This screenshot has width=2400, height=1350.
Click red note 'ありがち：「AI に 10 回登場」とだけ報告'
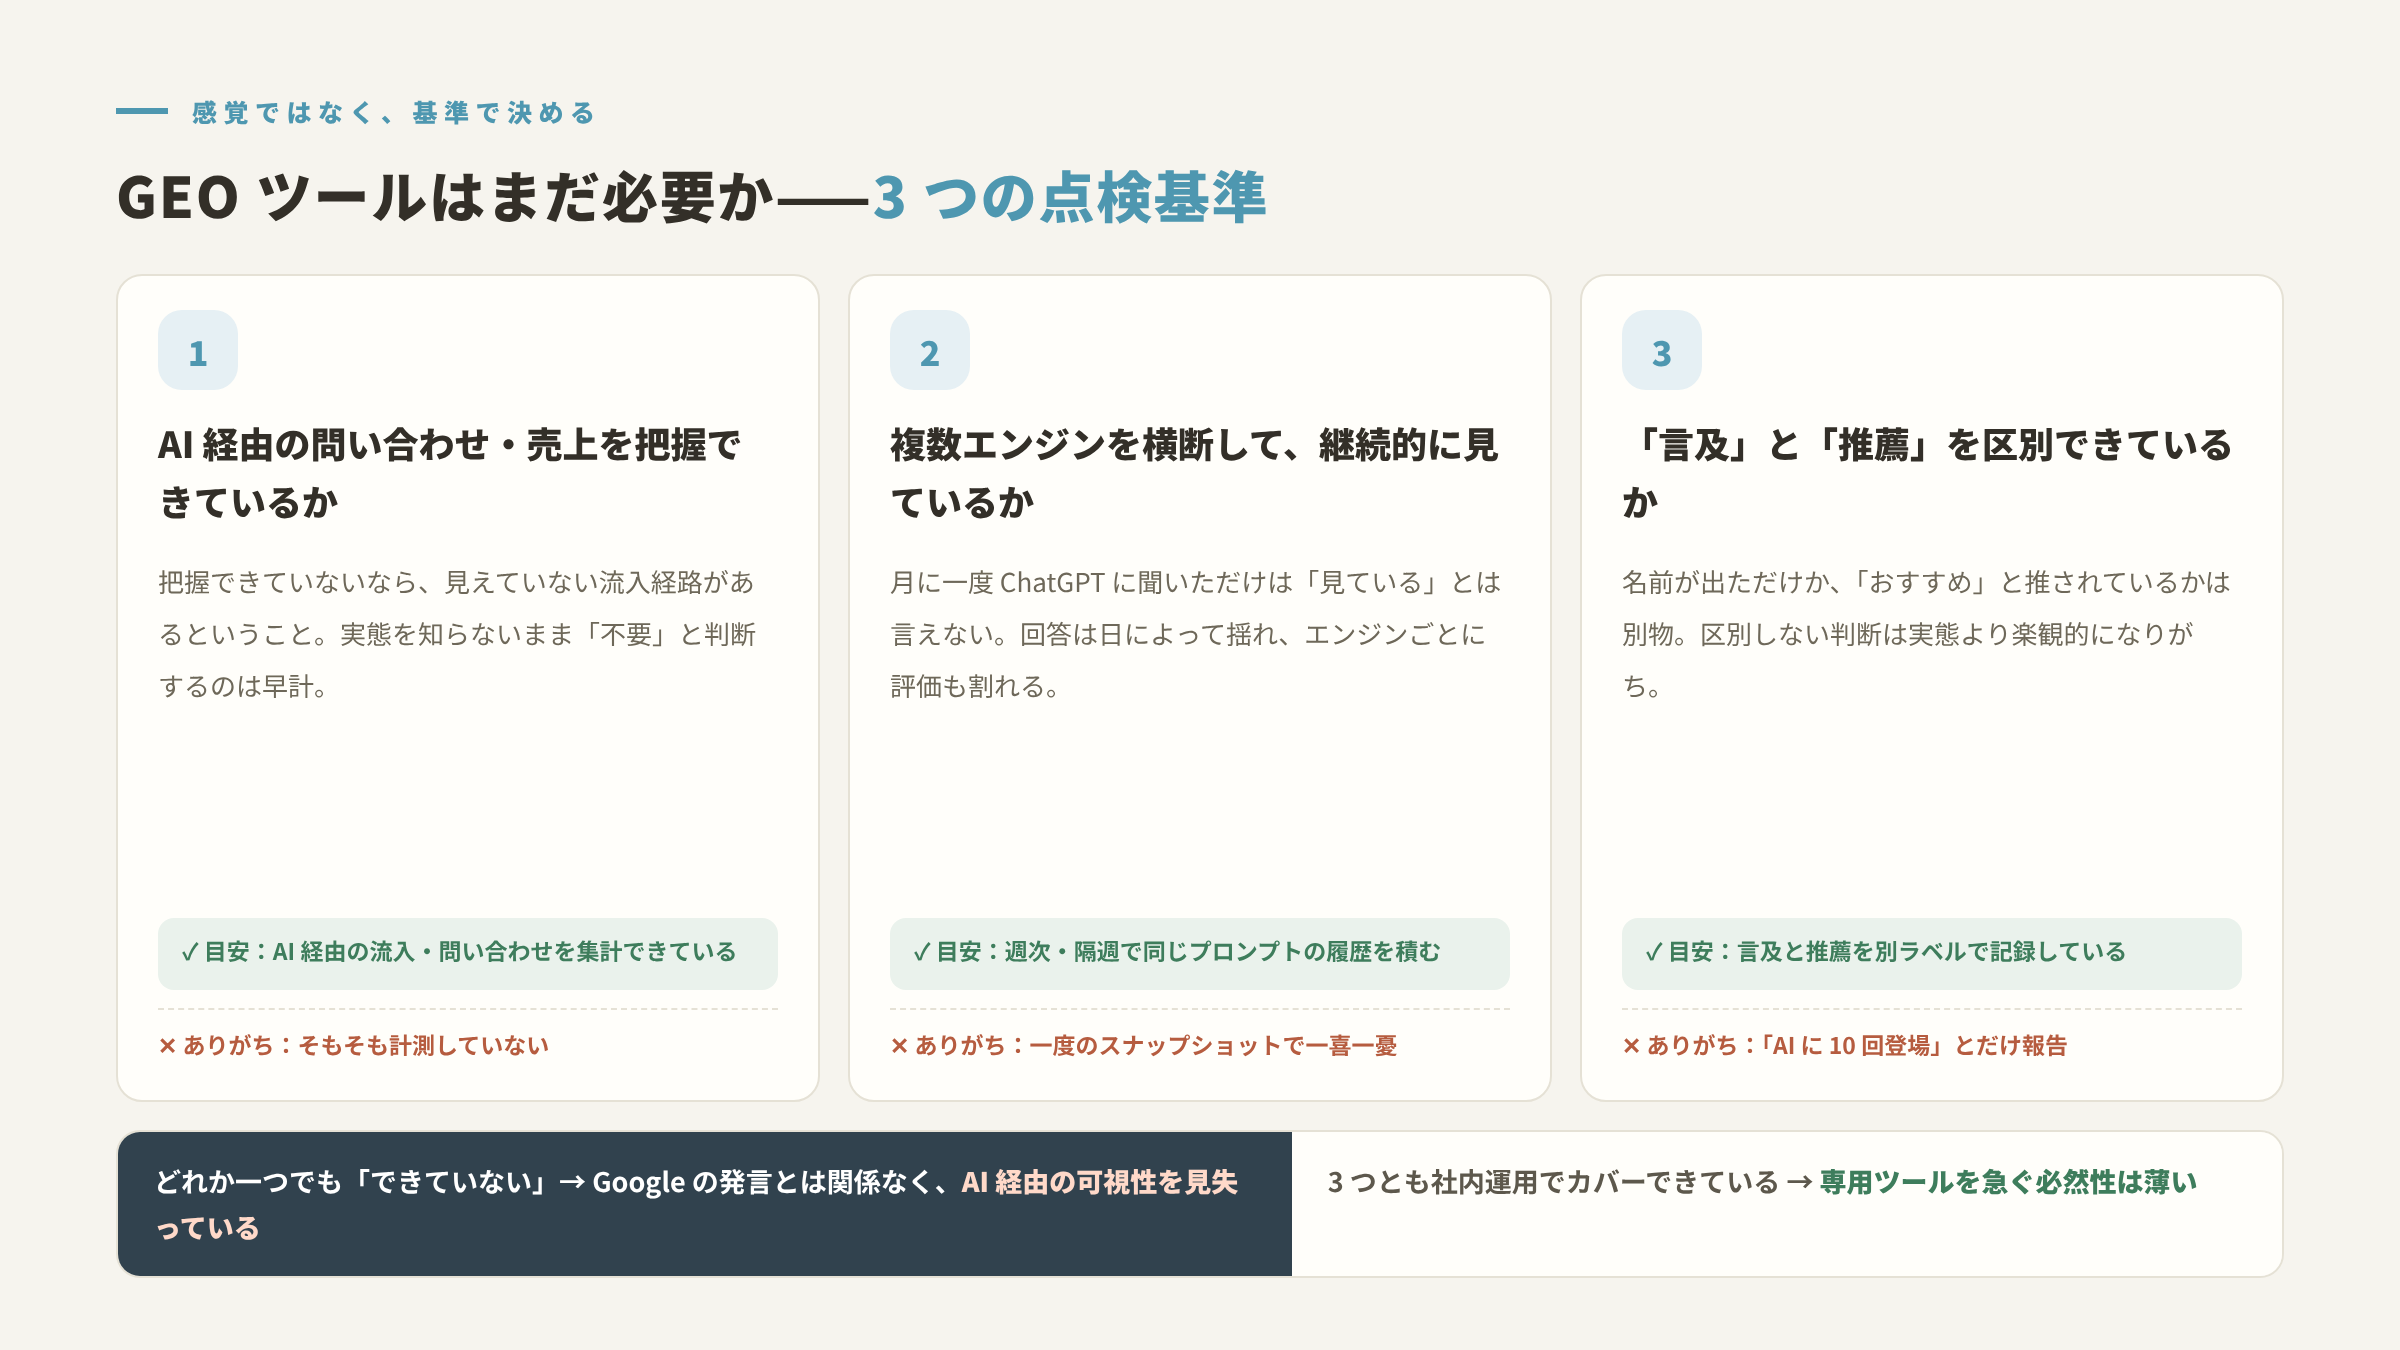(x=1845, y=1045)
